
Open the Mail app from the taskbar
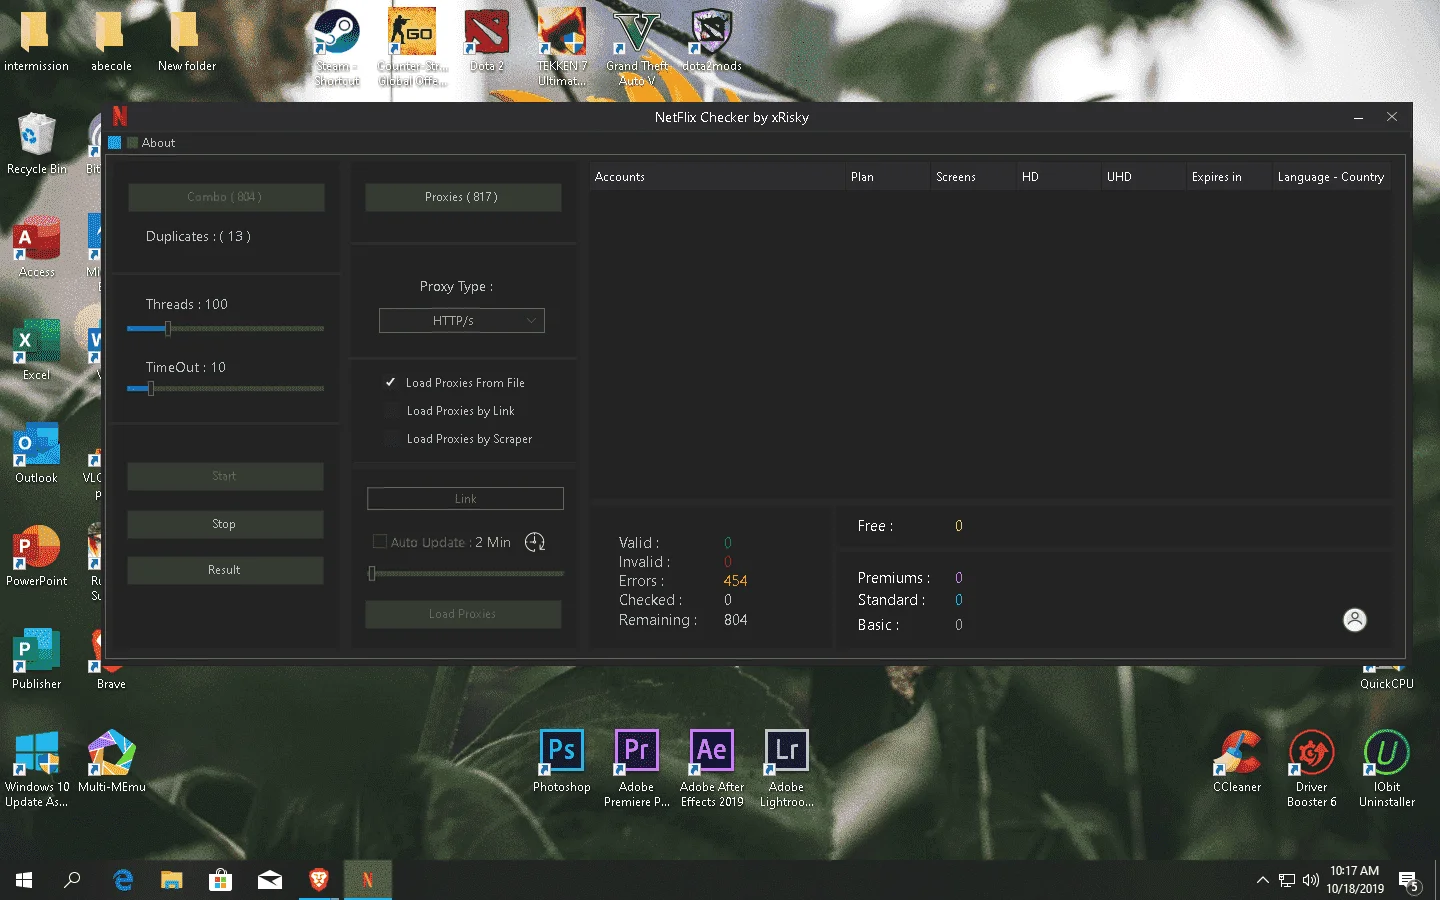270,880
